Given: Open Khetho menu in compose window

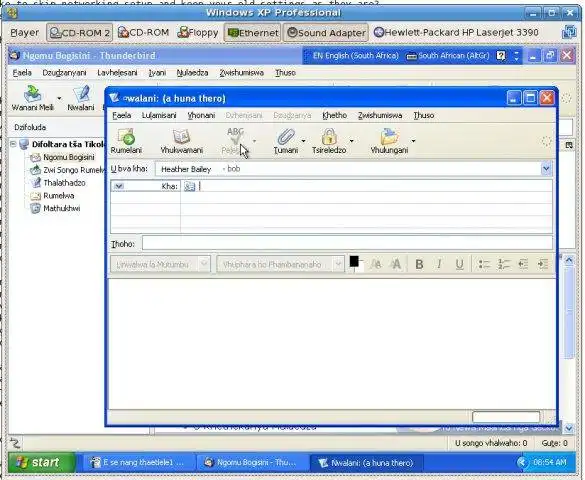Looking at the screenshot, I should coord(334,115).
